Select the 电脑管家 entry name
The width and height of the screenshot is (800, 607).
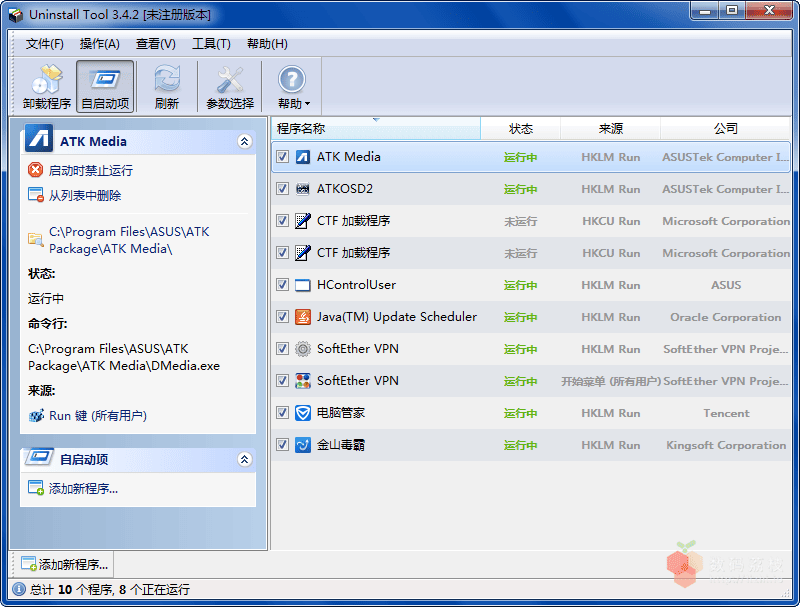341,413
